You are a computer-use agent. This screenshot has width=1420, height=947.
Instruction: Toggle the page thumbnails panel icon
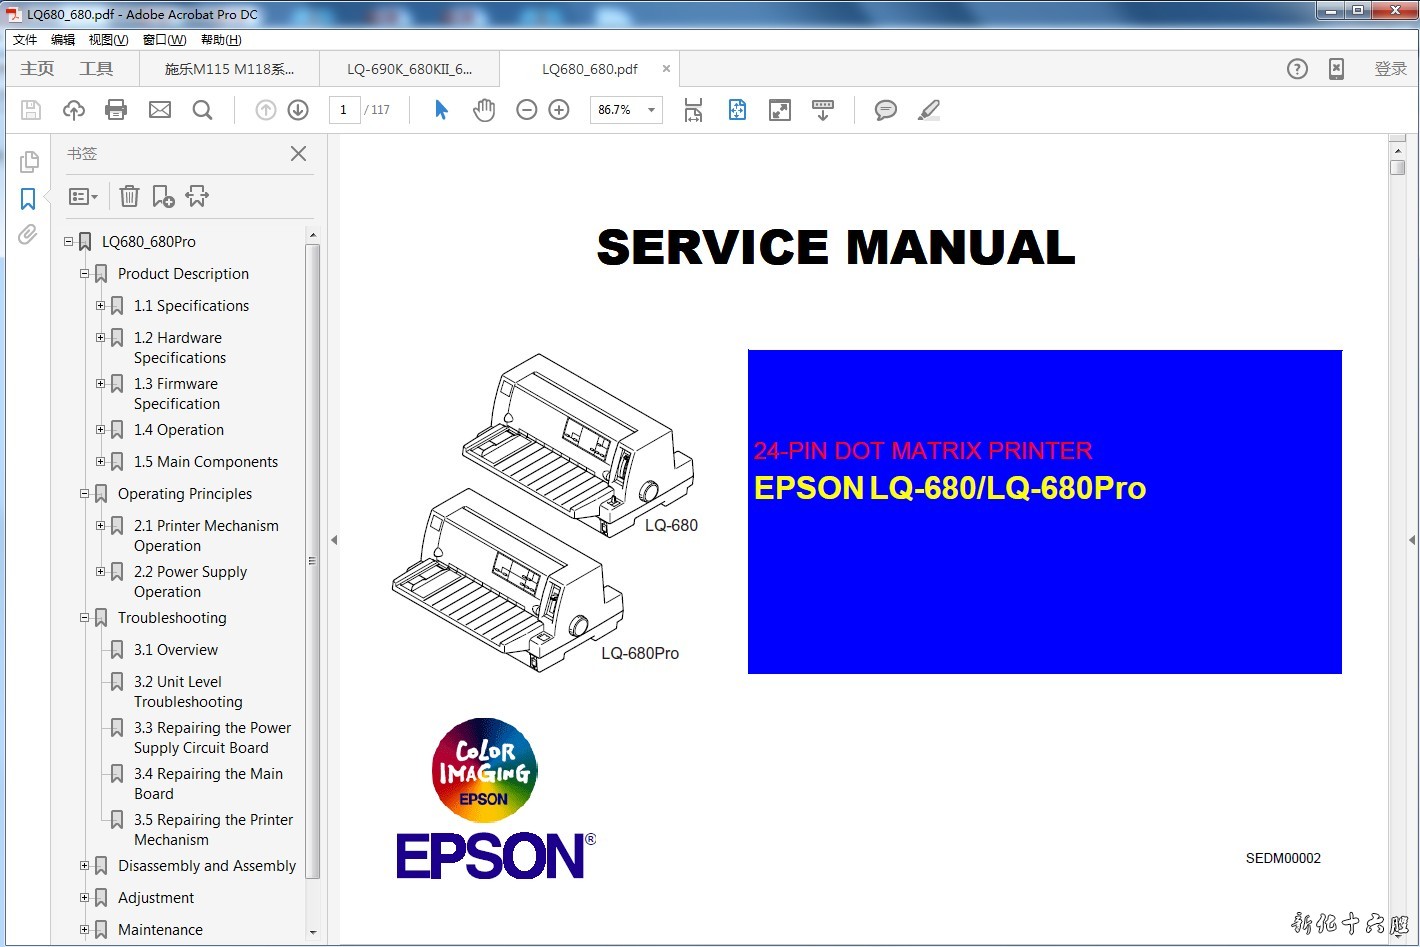click(x=29, y=161)
